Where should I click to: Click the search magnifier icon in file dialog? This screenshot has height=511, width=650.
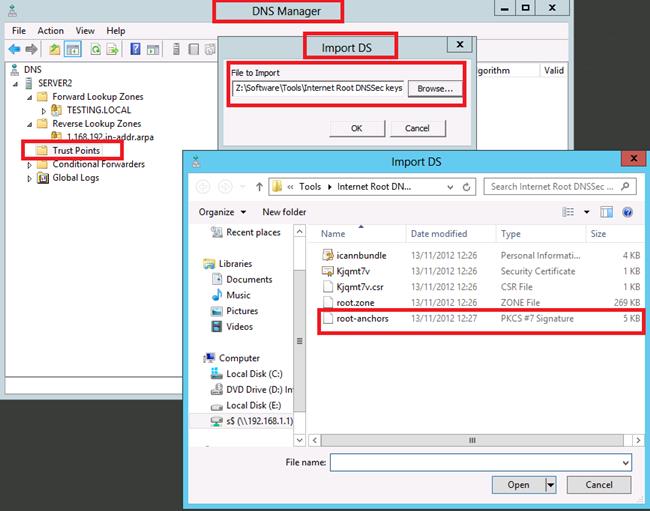tap(625, 186)
